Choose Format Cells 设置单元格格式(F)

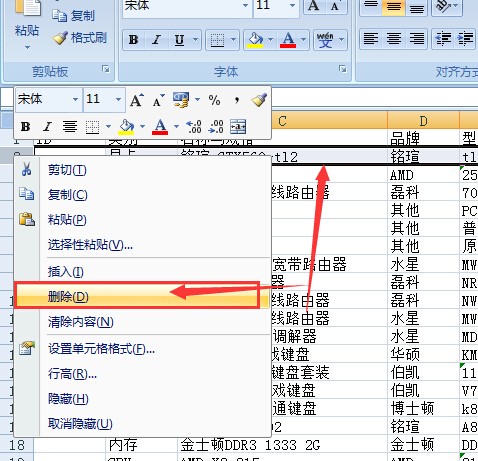[142, 349]
